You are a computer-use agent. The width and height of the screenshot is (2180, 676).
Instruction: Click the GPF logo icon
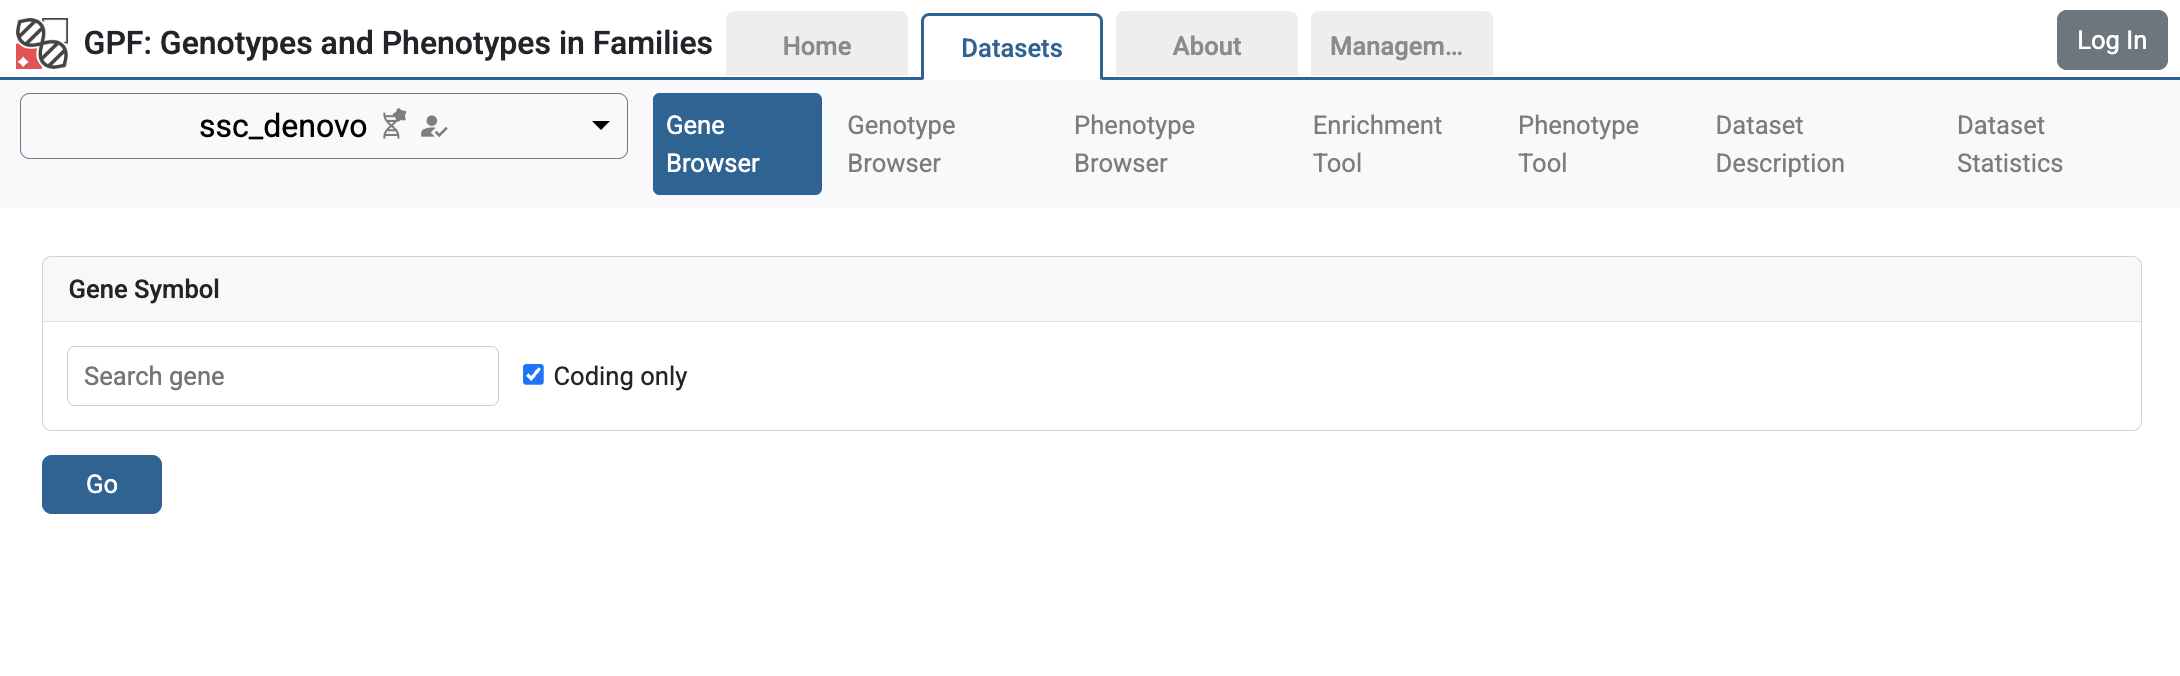click(x=42, y=43)
